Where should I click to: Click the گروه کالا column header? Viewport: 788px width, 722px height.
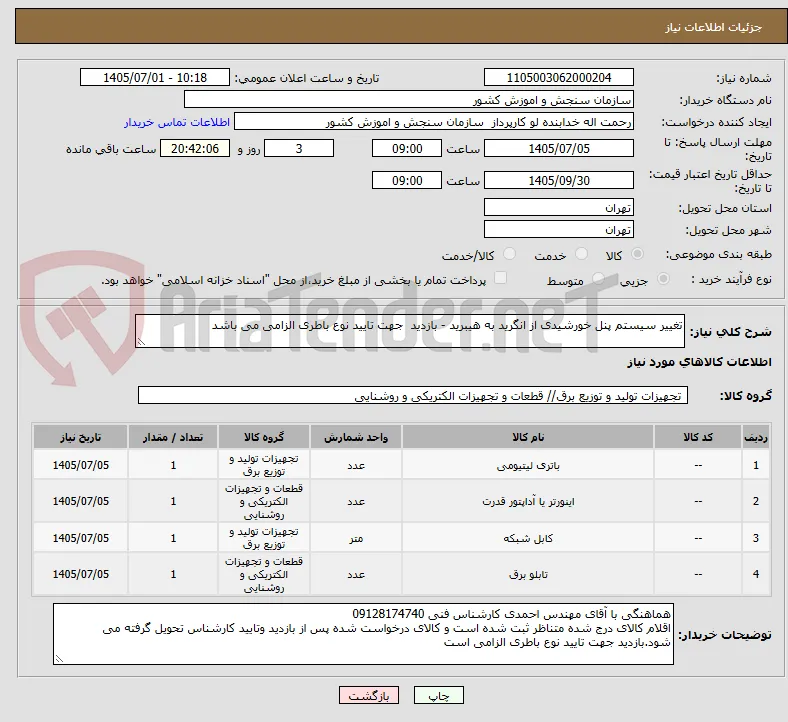264,437
